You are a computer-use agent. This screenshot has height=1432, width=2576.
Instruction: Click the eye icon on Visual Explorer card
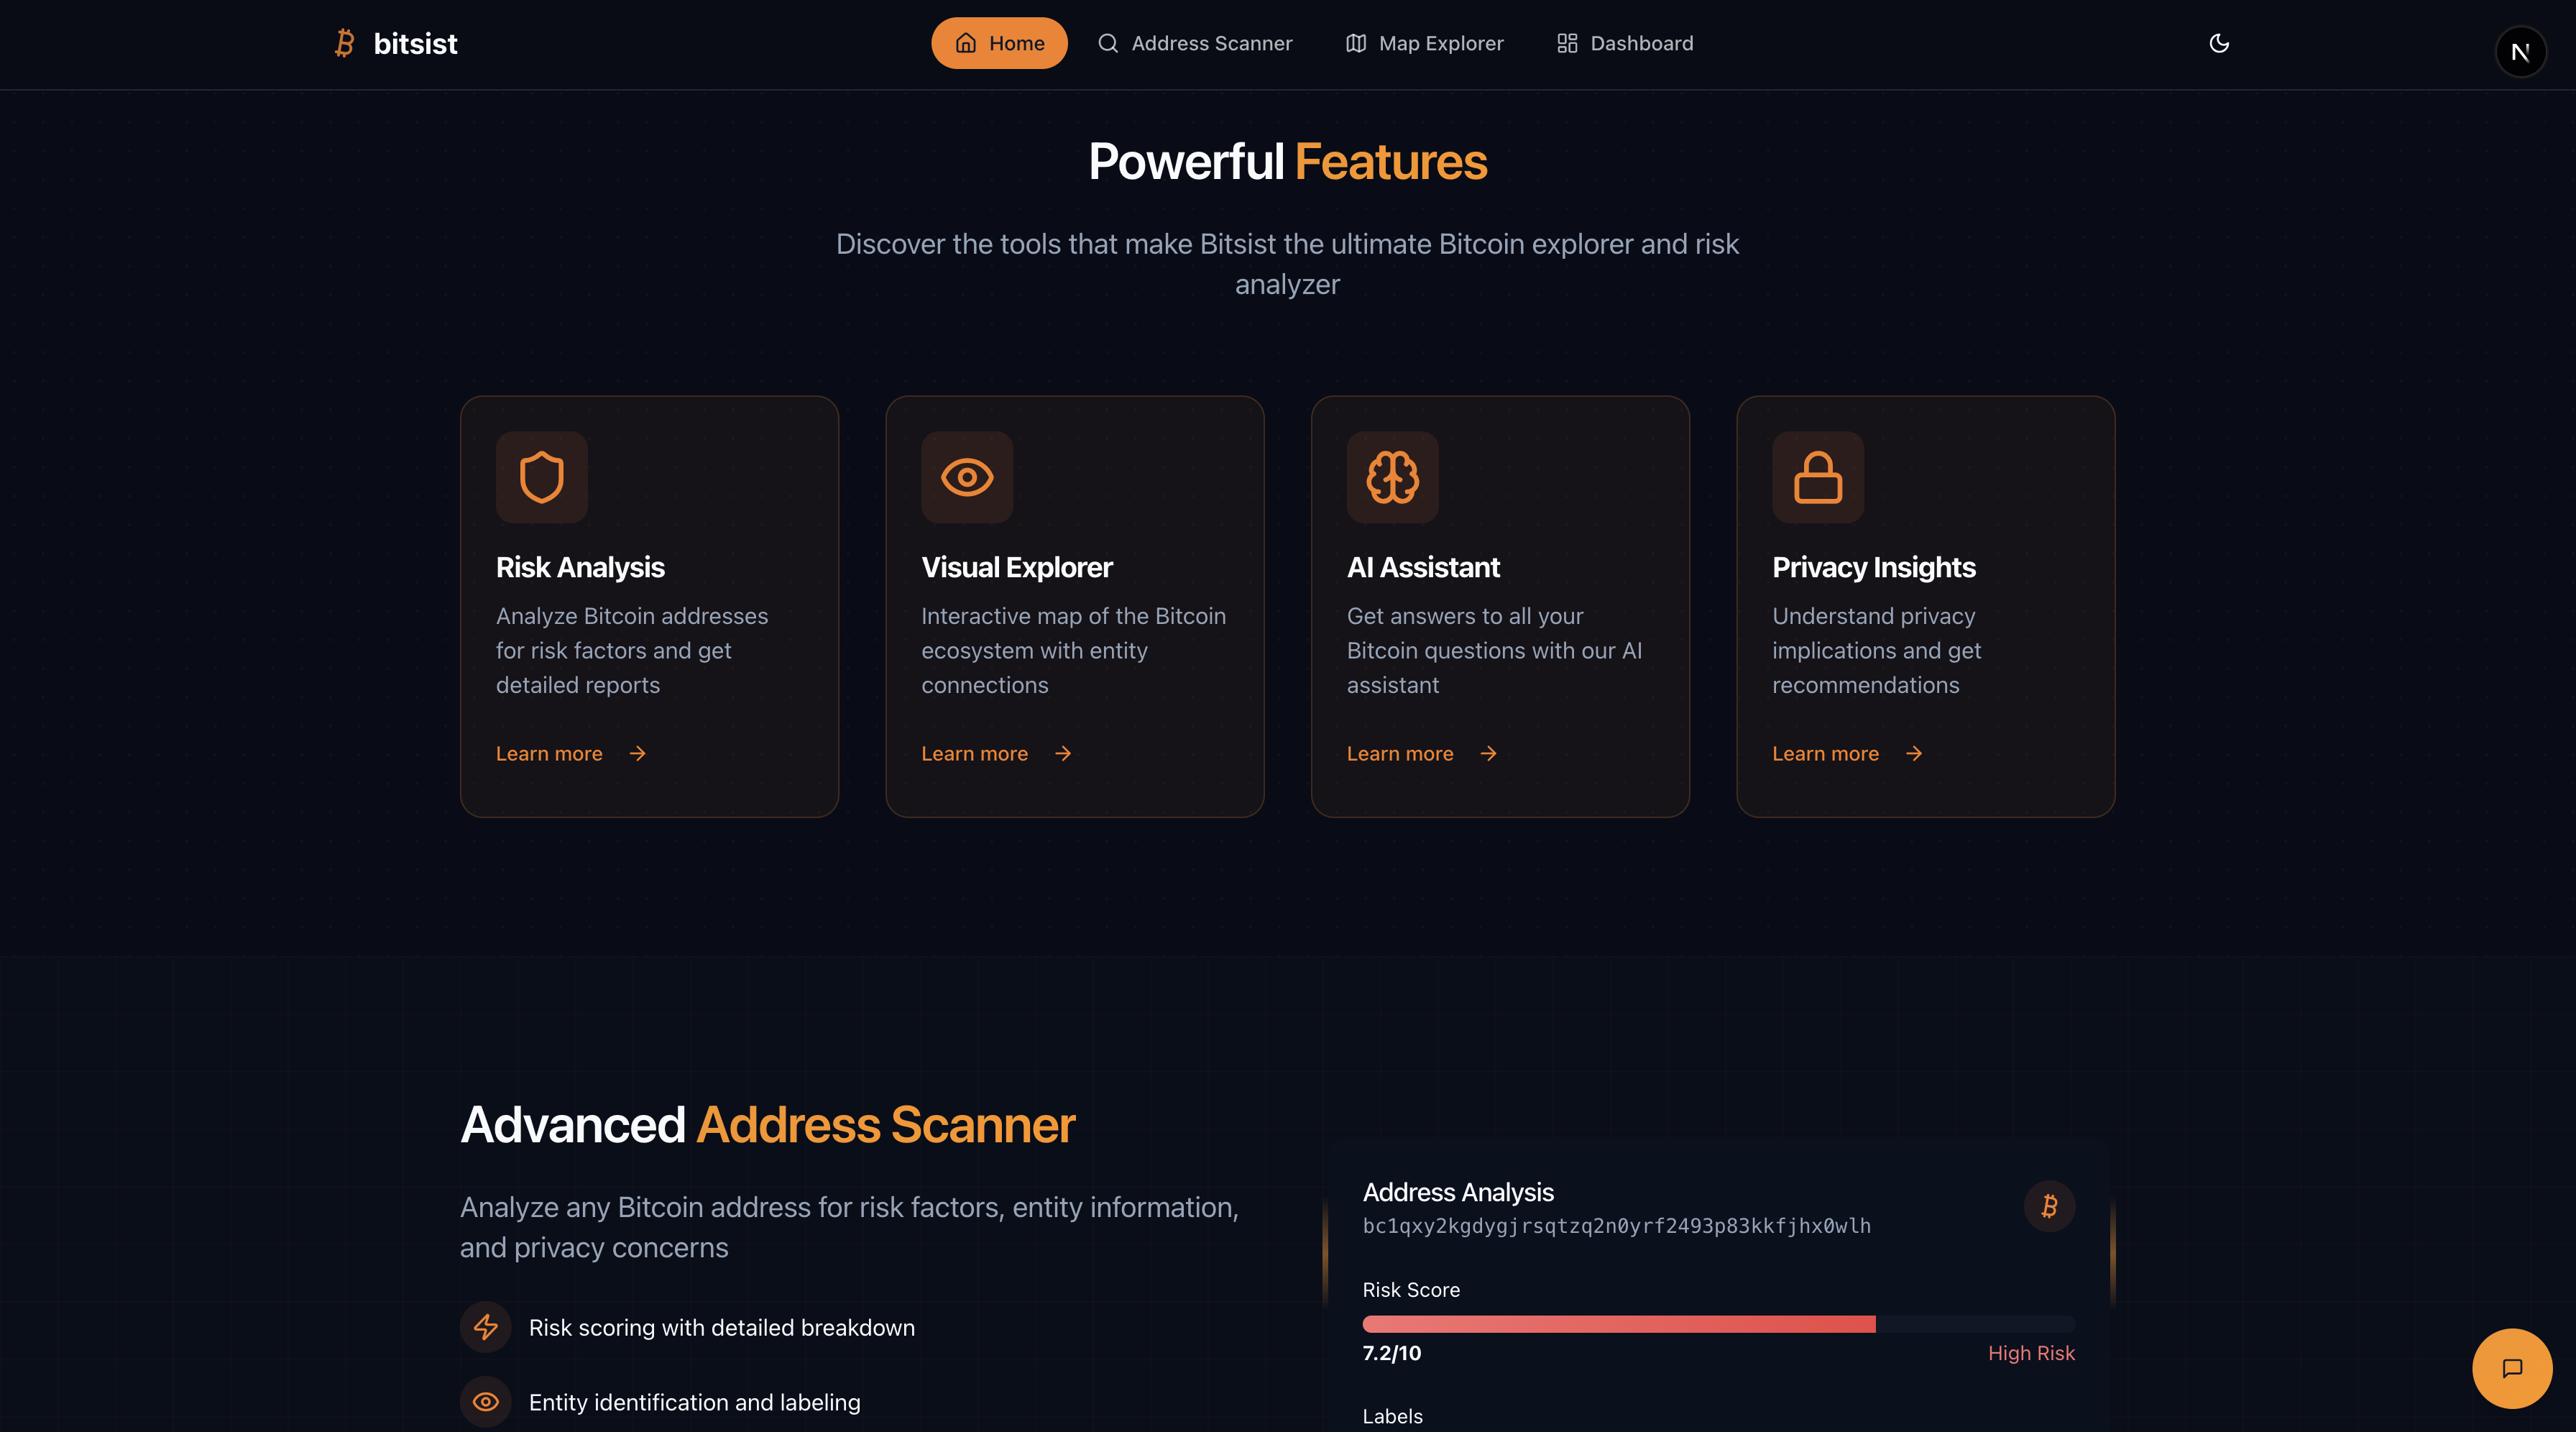click(x=966, y=477)
